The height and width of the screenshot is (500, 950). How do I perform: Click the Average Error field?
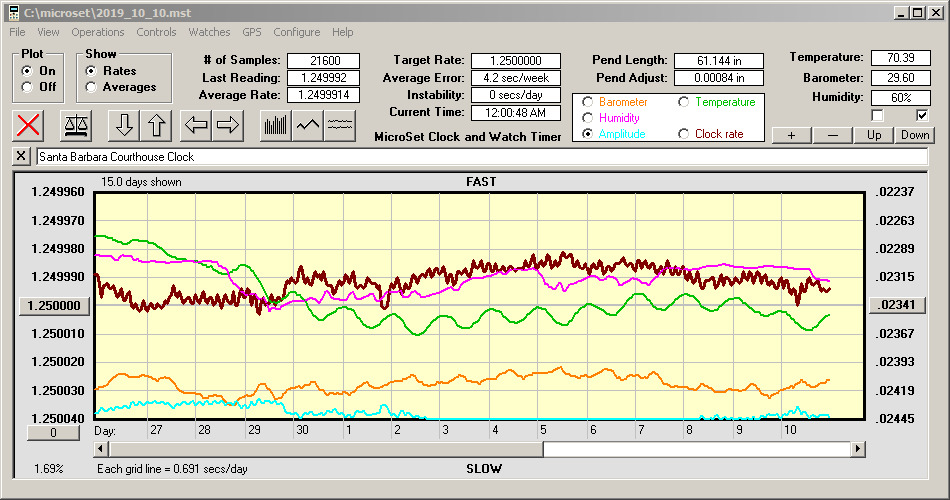(x=516, y=78)
